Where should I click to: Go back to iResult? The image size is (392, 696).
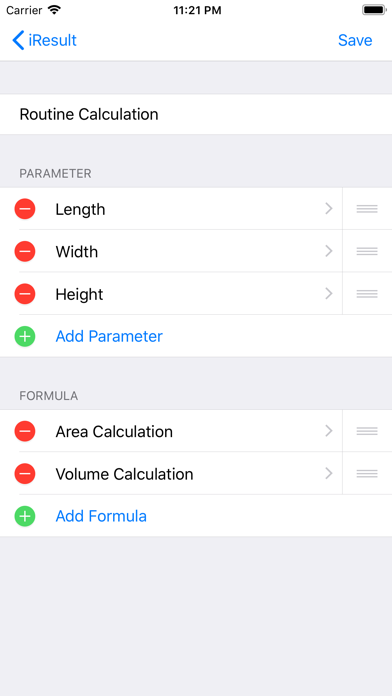(44, 40)
